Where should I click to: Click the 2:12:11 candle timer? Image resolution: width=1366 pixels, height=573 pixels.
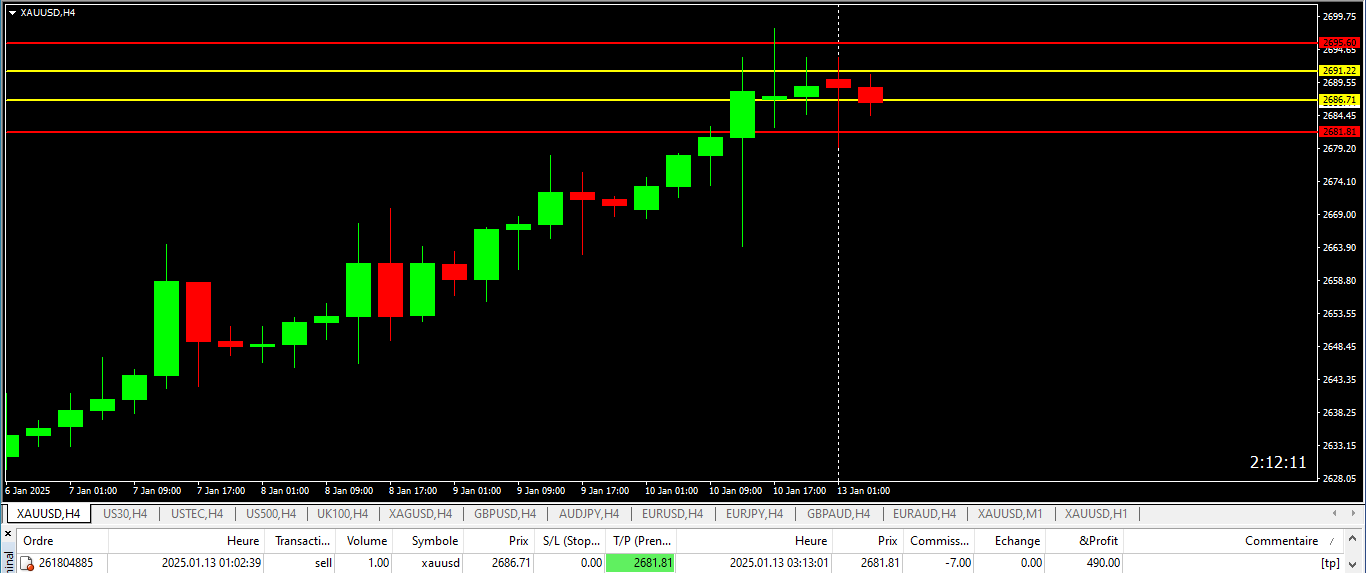(x=1278, y=462)
